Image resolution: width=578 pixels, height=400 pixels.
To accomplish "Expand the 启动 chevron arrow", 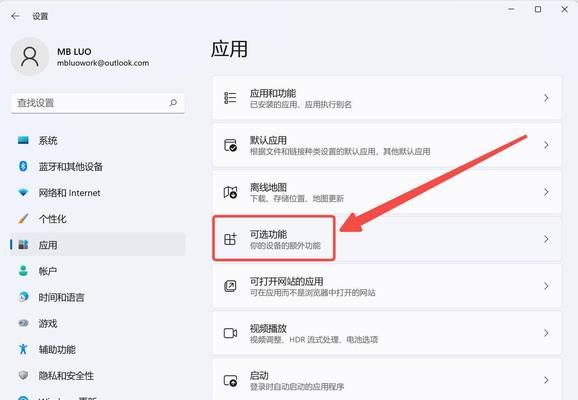I will [546, 380].
